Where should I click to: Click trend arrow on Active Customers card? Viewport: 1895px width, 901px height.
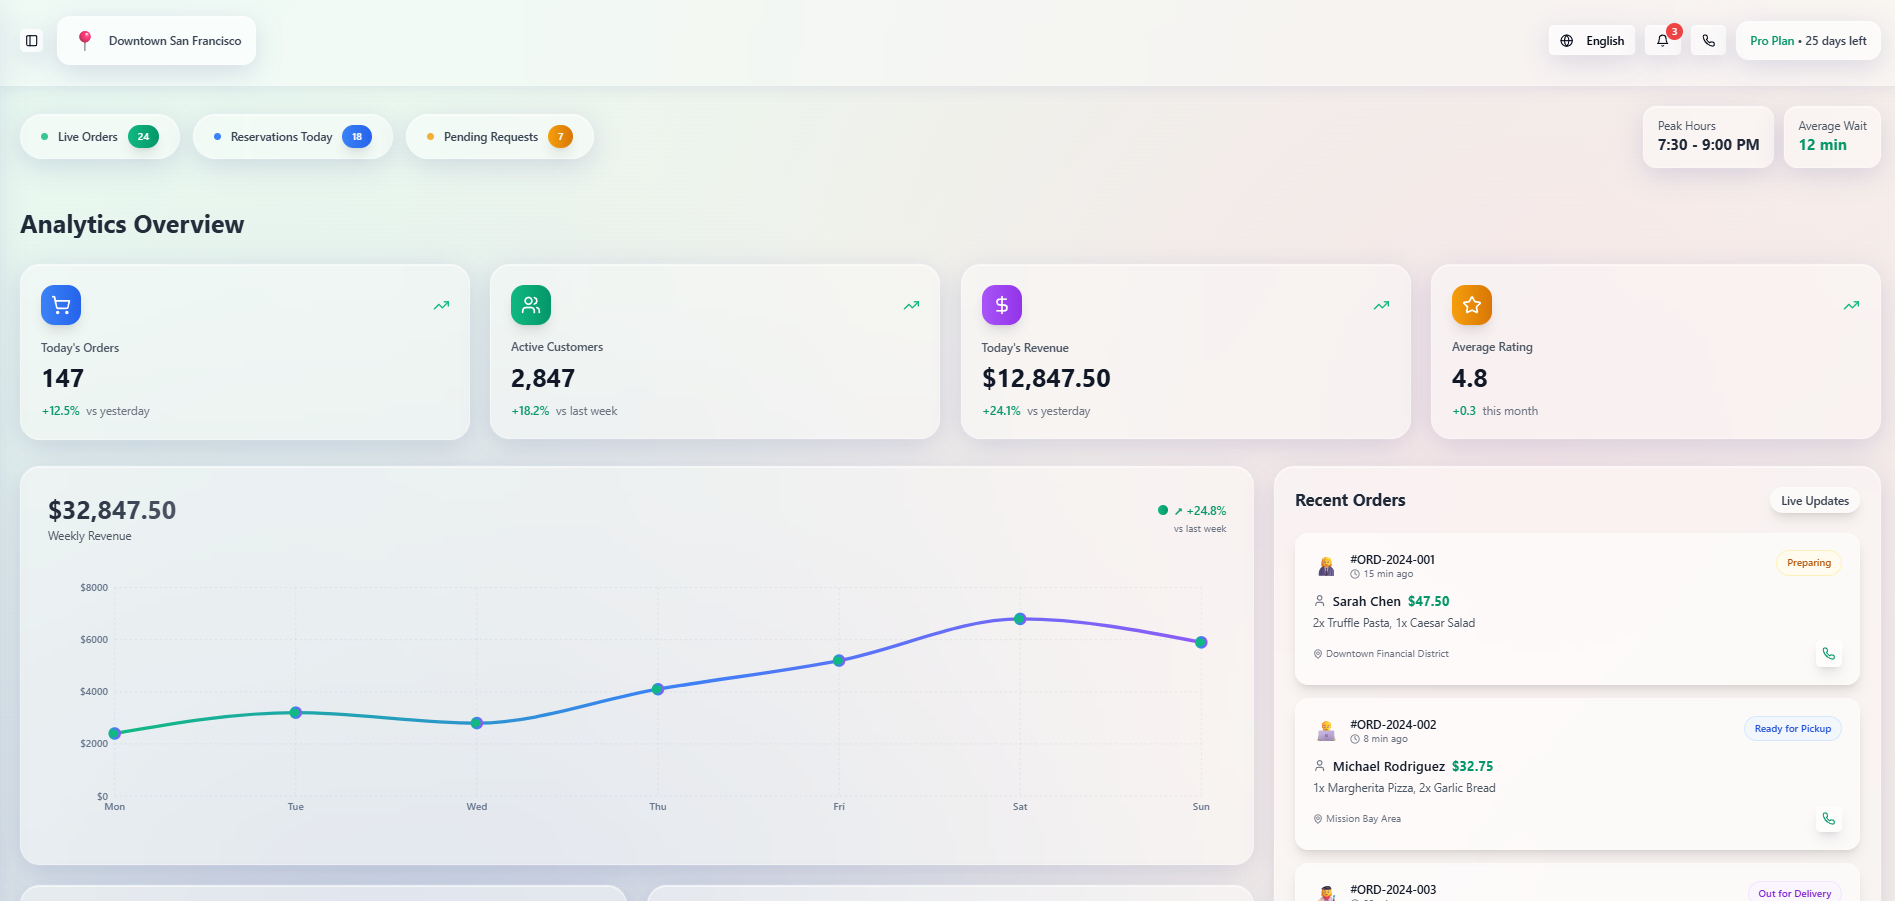[911, 305]
